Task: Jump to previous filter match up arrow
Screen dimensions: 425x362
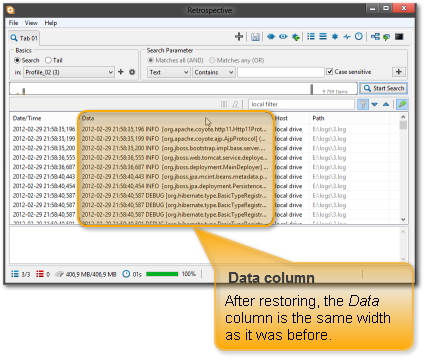Action: (x=386, y=104)
